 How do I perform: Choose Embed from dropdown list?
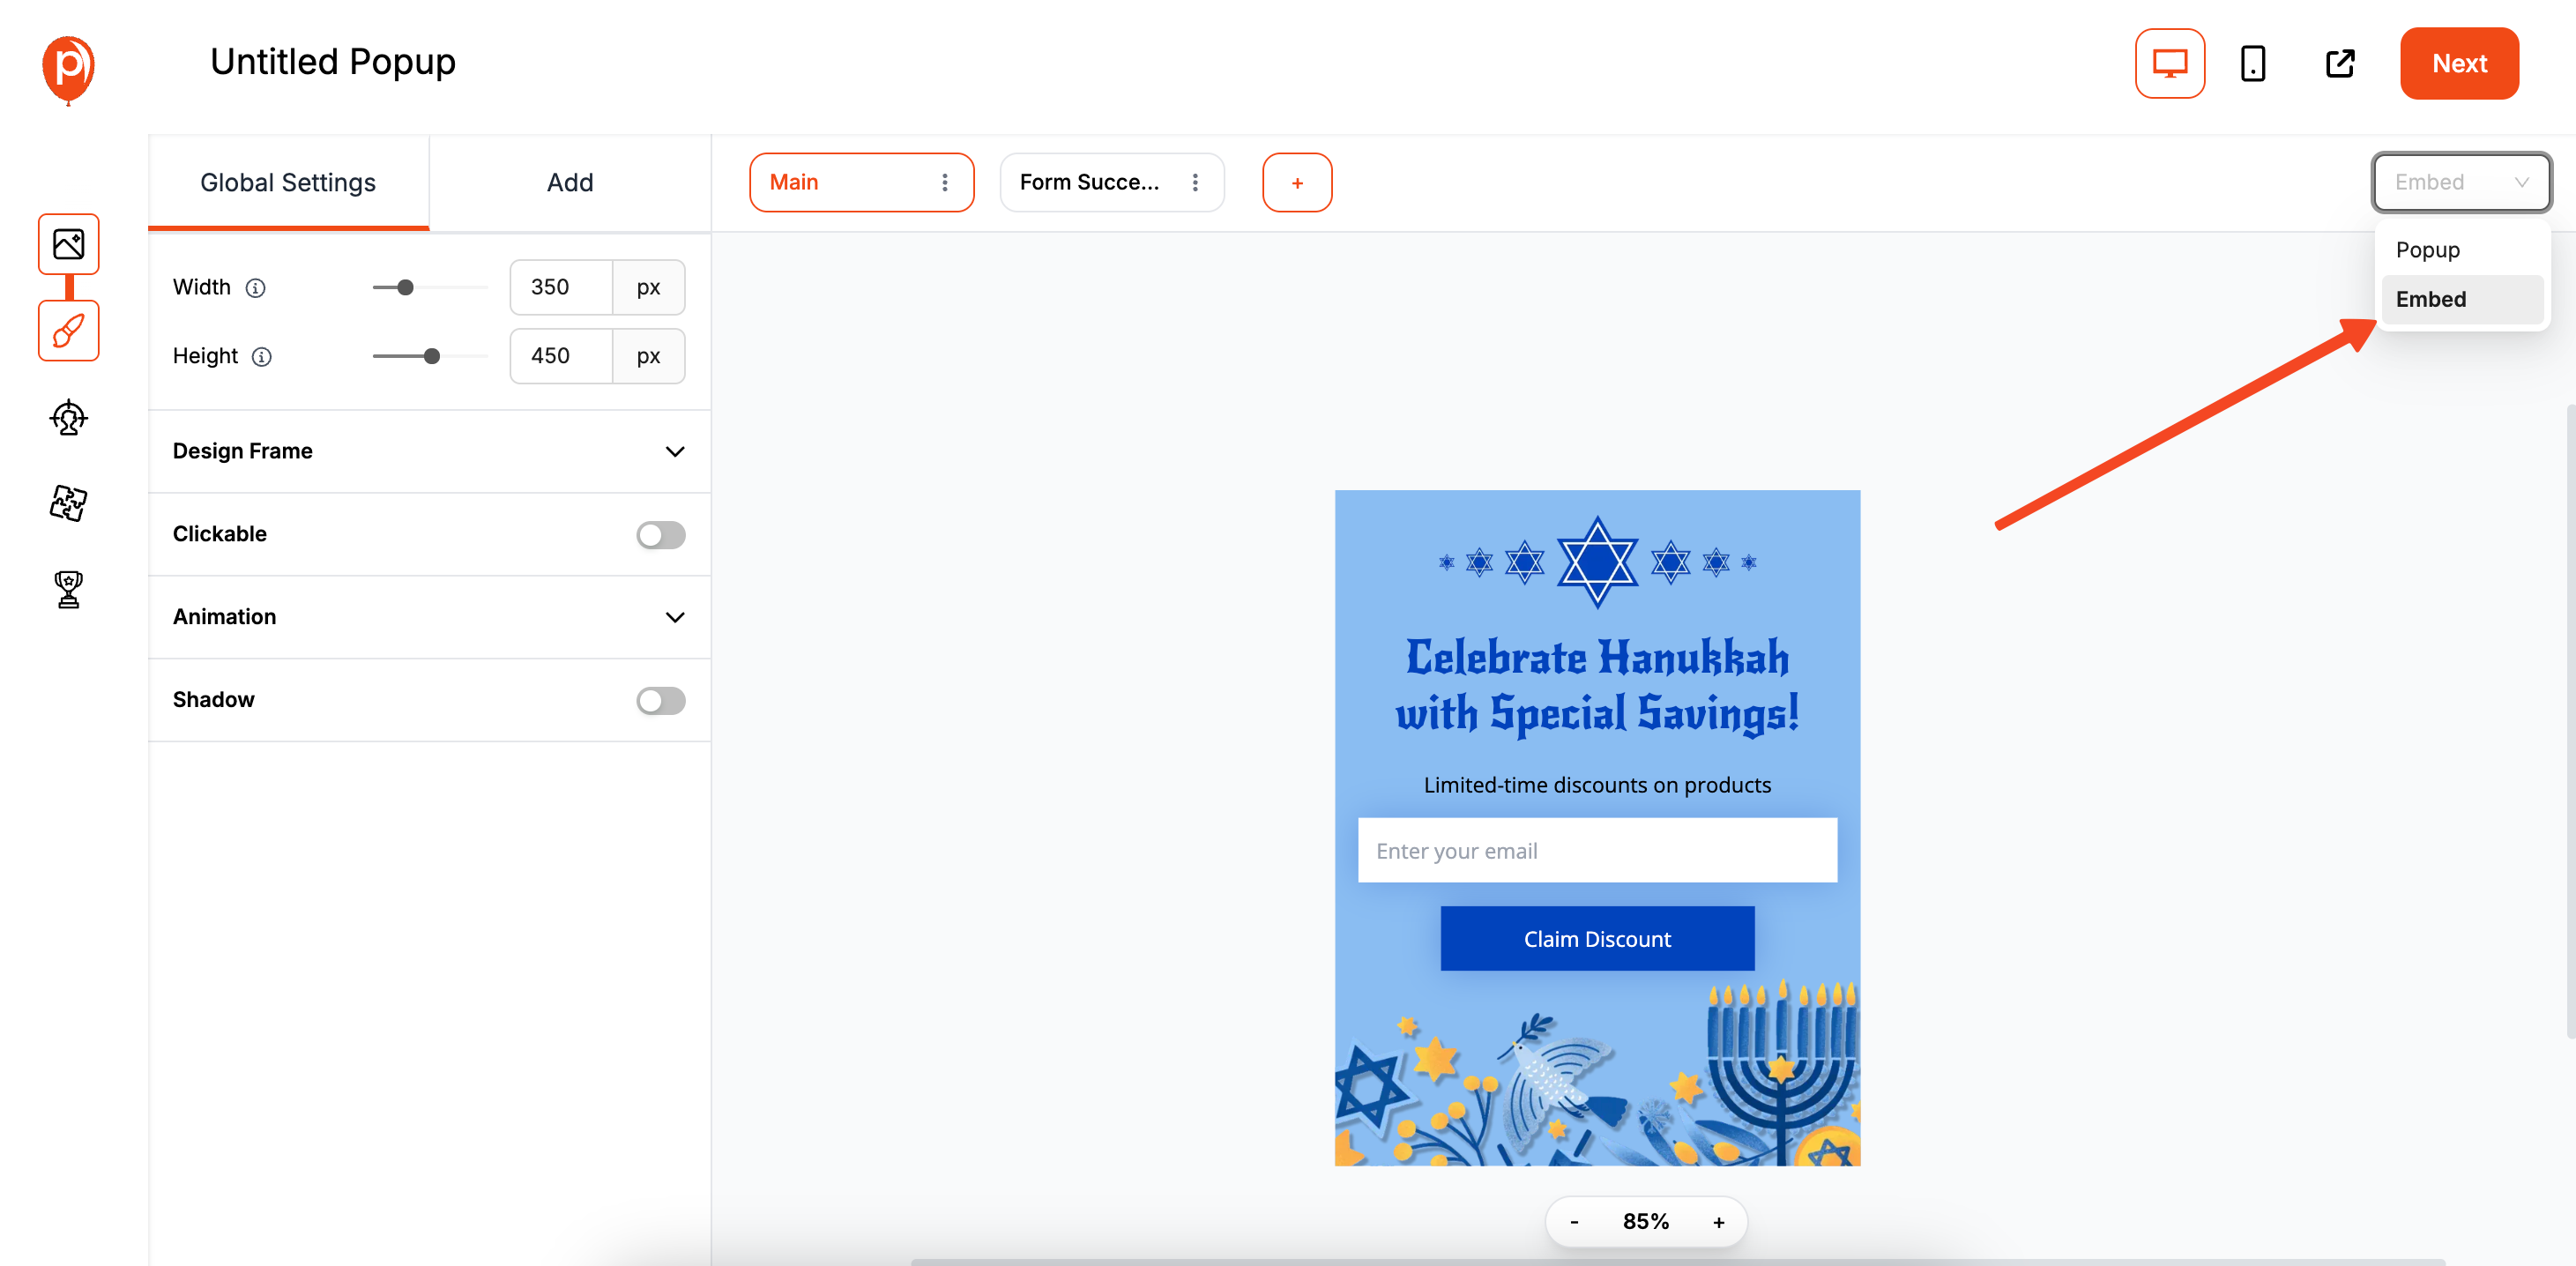(2461, 299)
